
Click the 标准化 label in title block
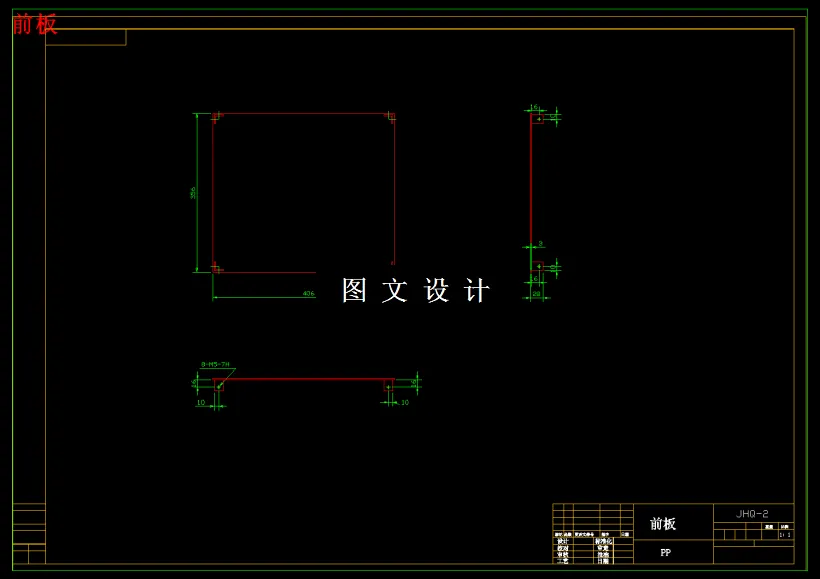point(603,541)
